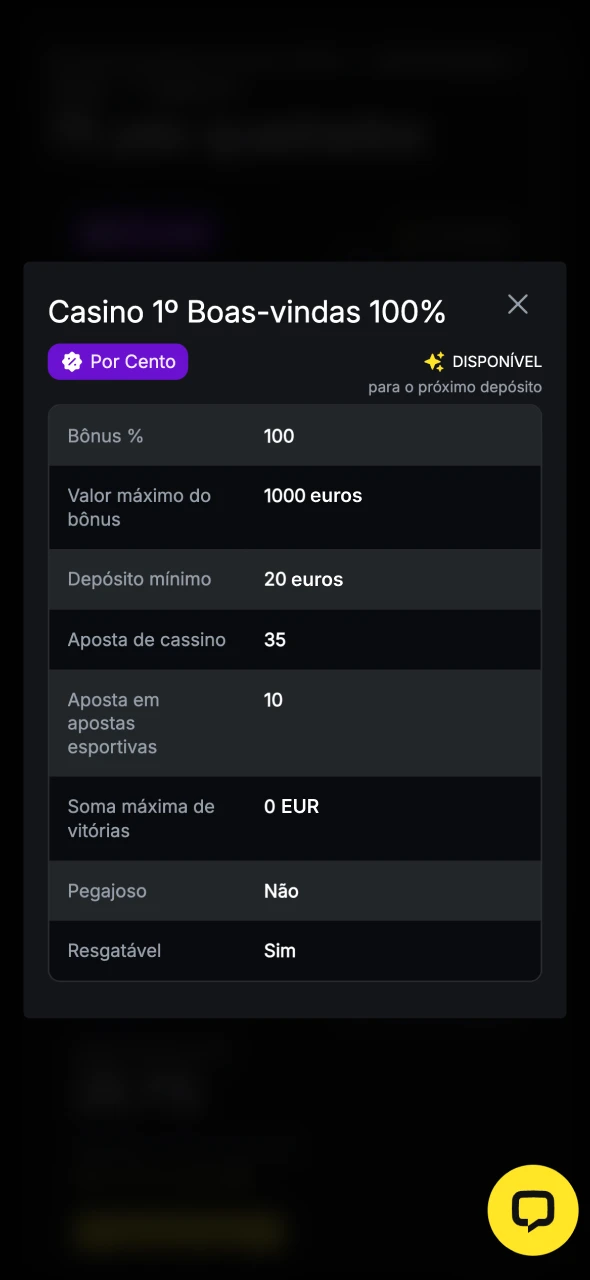Image resolution: width=590 pixels, height=1280 pixels.
Task: Click the circular badge inside the Por Cento pill
Action: click(x=71, y=361)
